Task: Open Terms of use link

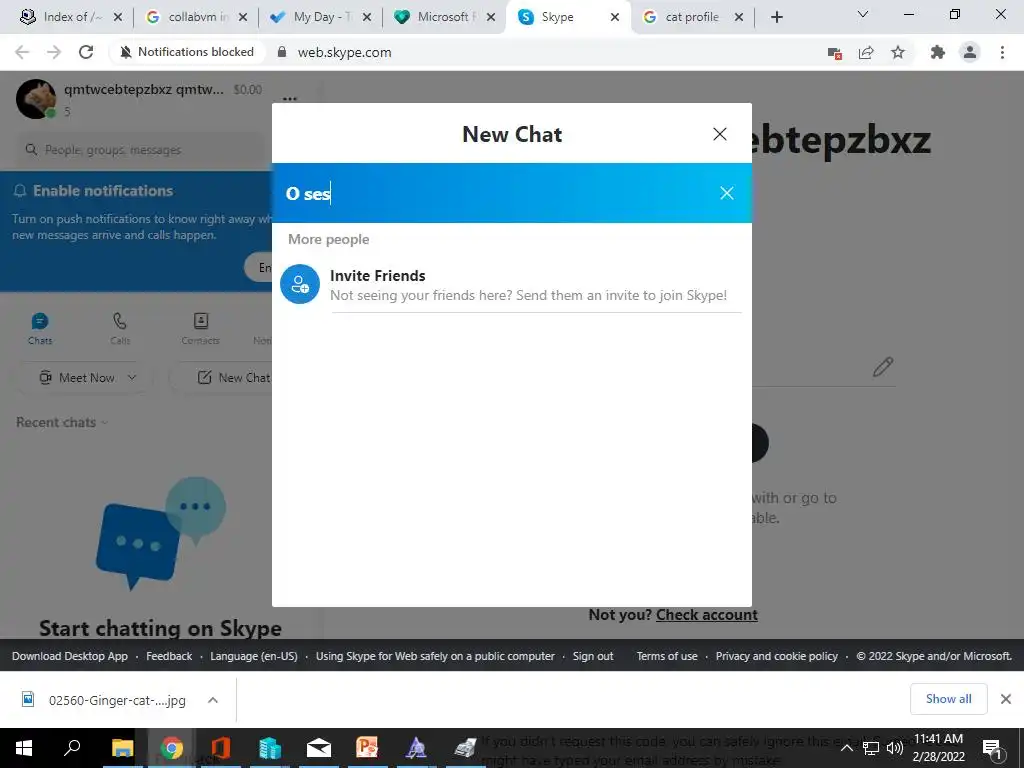Action: 667,656
